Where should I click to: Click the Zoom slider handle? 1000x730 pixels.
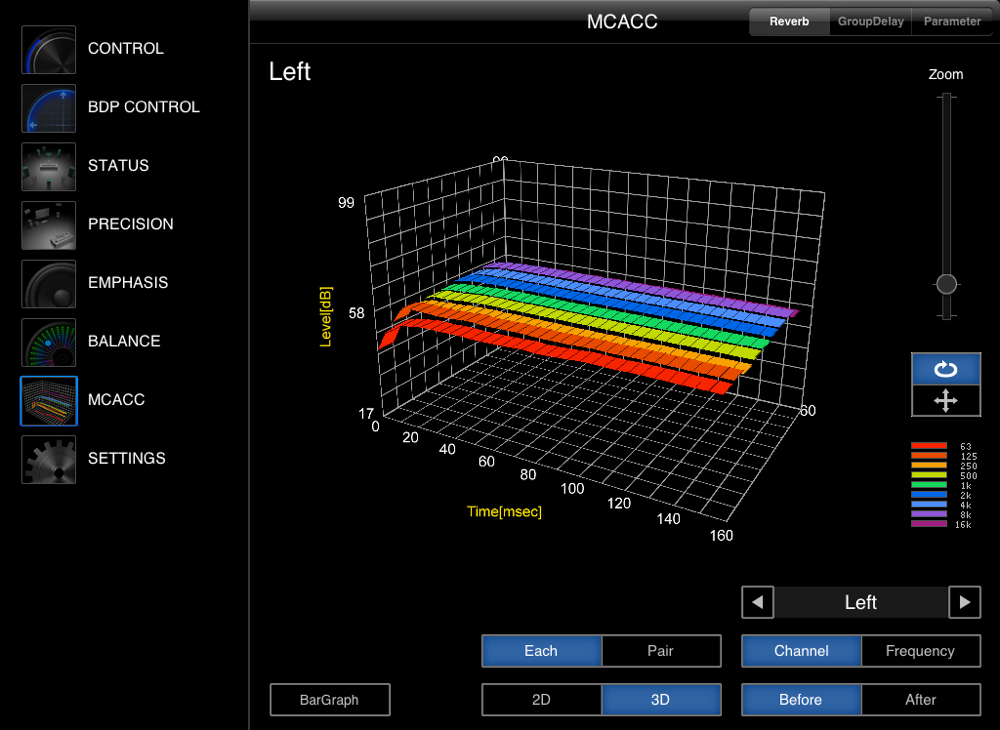946,284
